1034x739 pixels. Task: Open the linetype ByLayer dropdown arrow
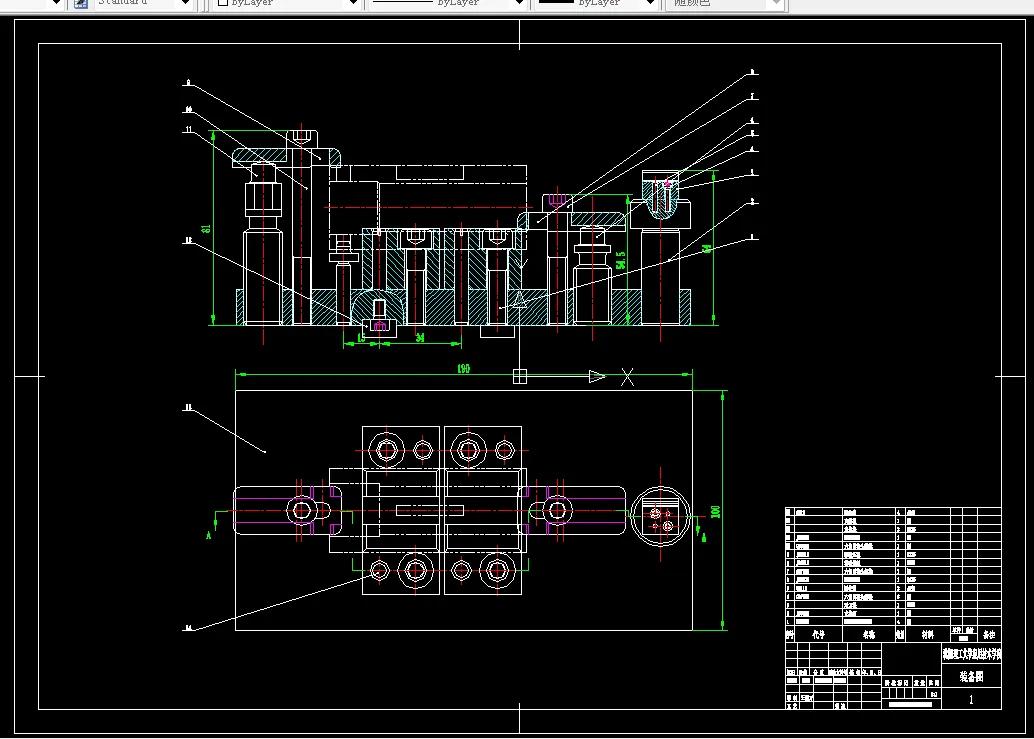point(520,3)
